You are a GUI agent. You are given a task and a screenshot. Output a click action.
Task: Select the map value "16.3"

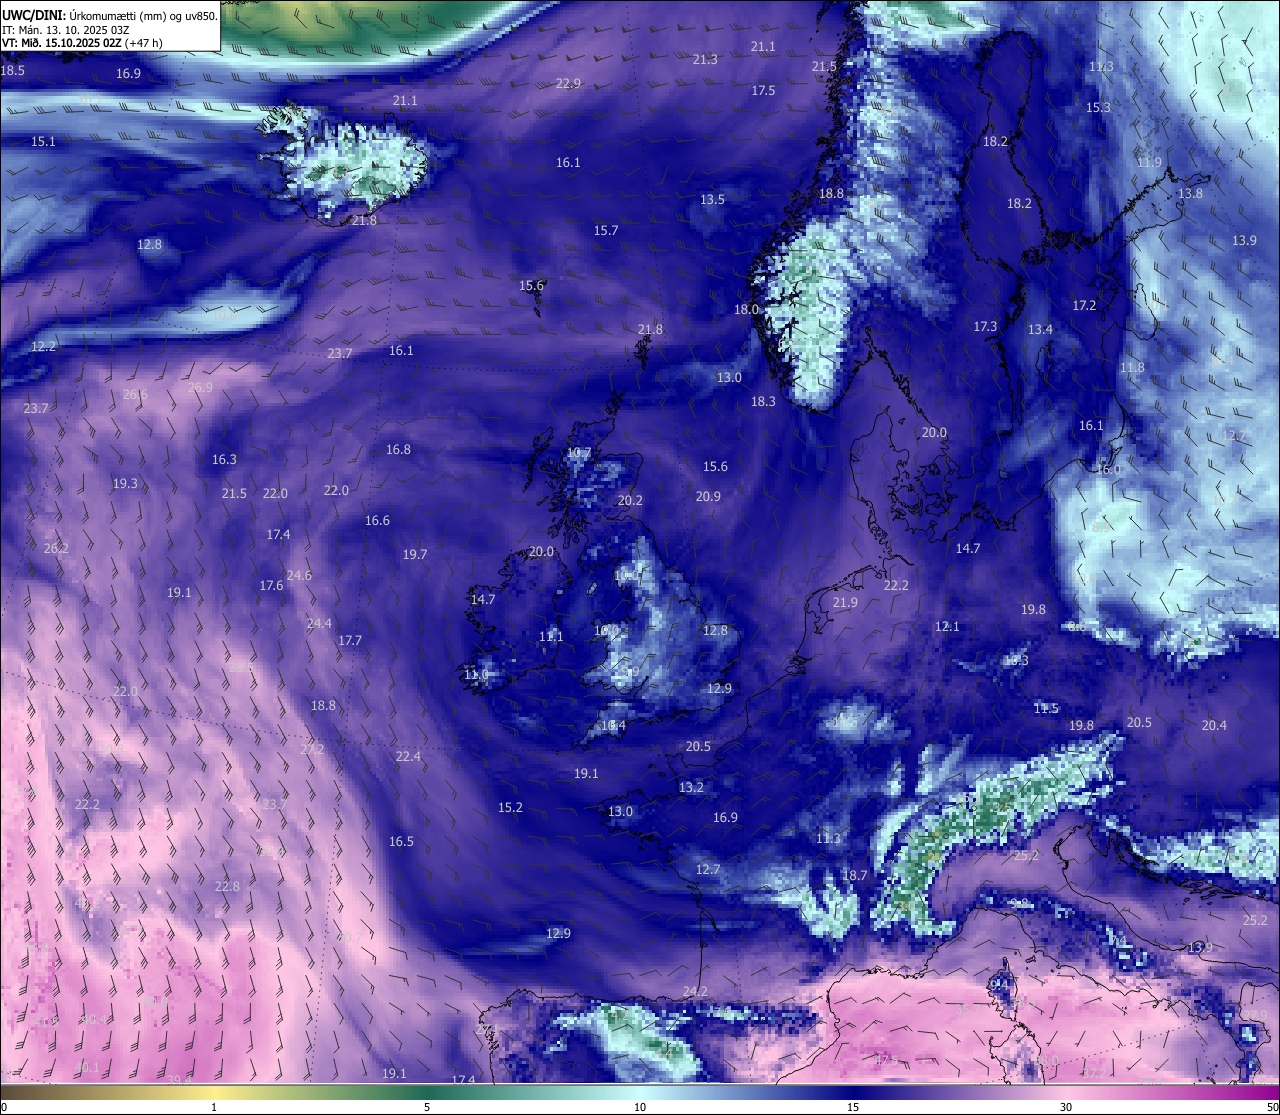[x=224, y=460]
